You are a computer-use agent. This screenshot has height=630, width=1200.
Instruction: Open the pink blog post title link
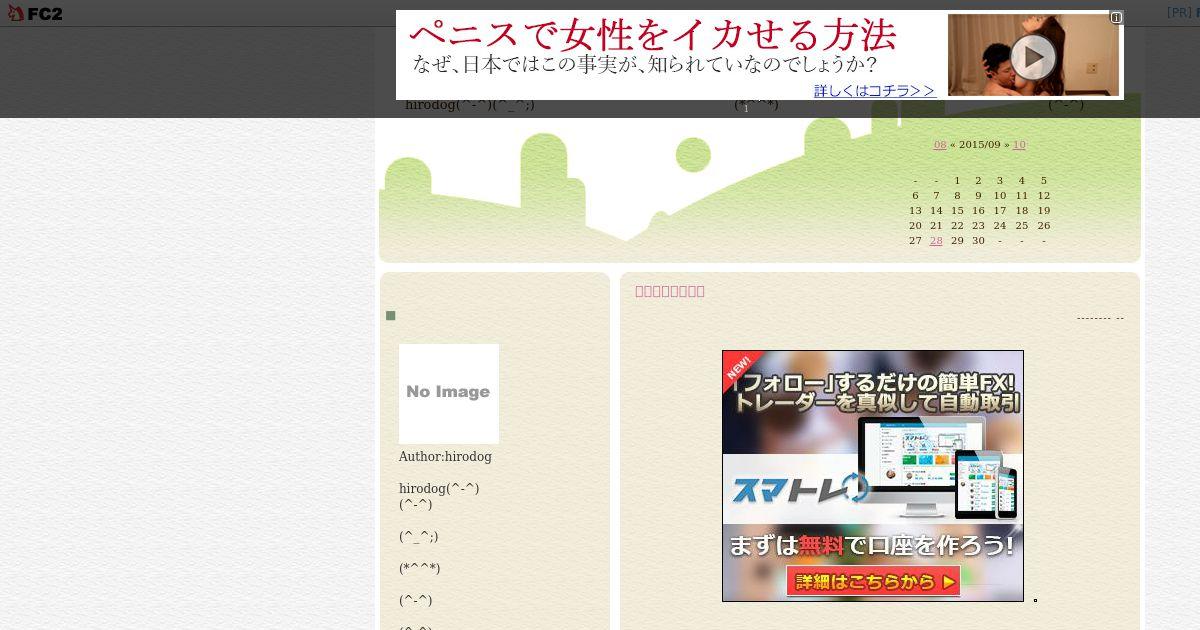(x=670, y=291)
